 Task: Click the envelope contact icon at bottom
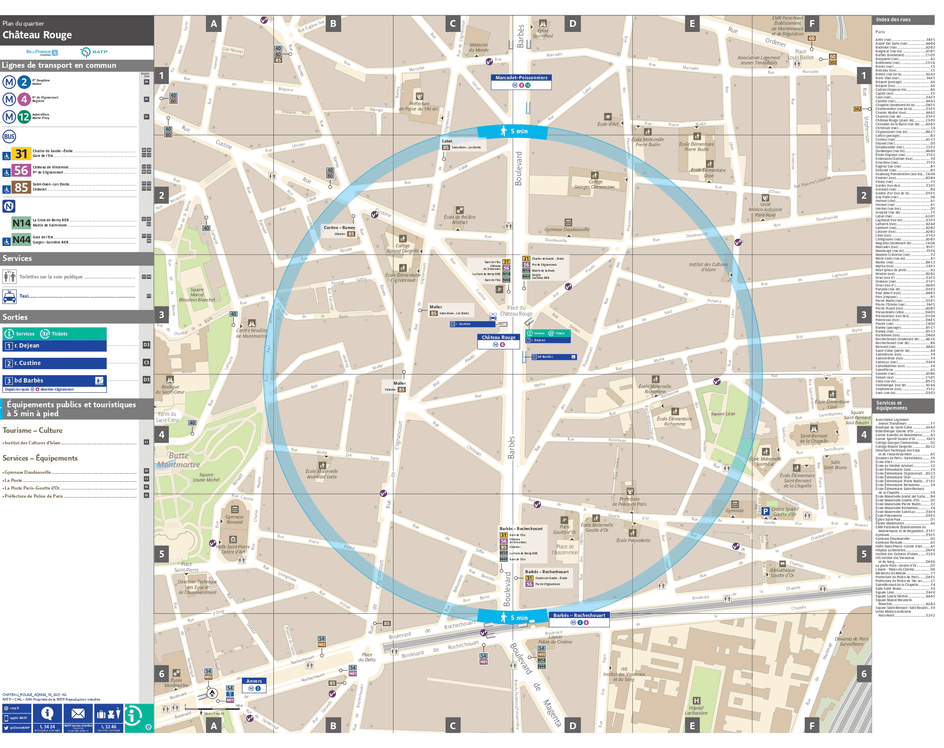(76, 713)
